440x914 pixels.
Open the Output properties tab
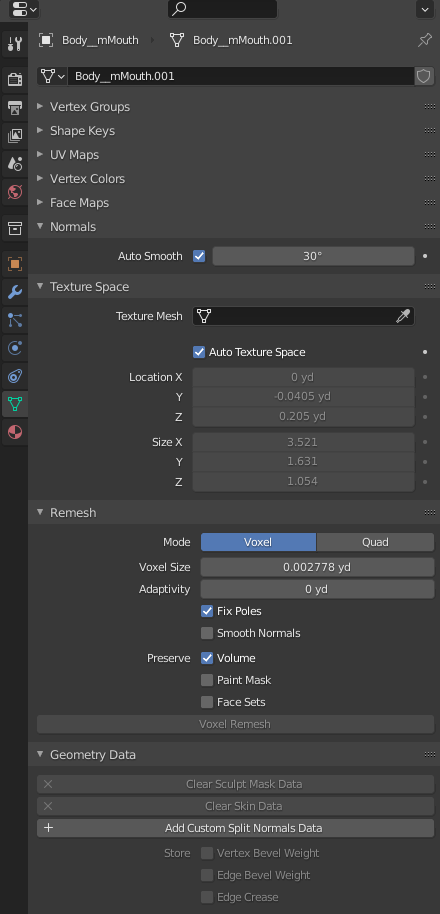point(15,107)
